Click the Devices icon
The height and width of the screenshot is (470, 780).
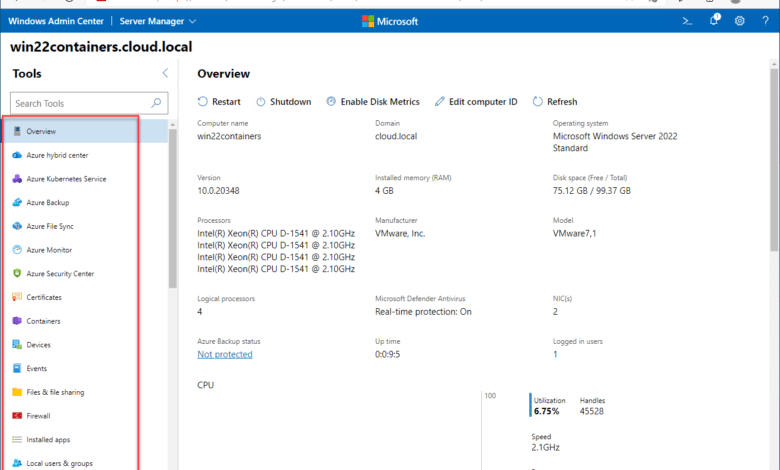tap(17, 345)
